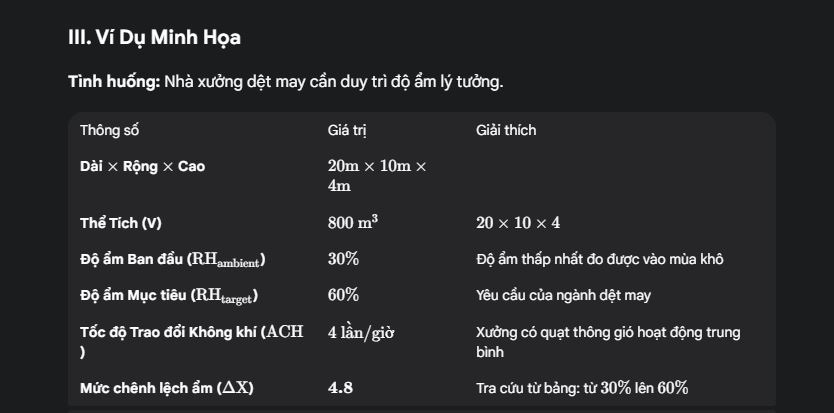This screenshot has width=834, height=413.
Task: Click the "Thể Tích (V)" row label
Action: 121,223
